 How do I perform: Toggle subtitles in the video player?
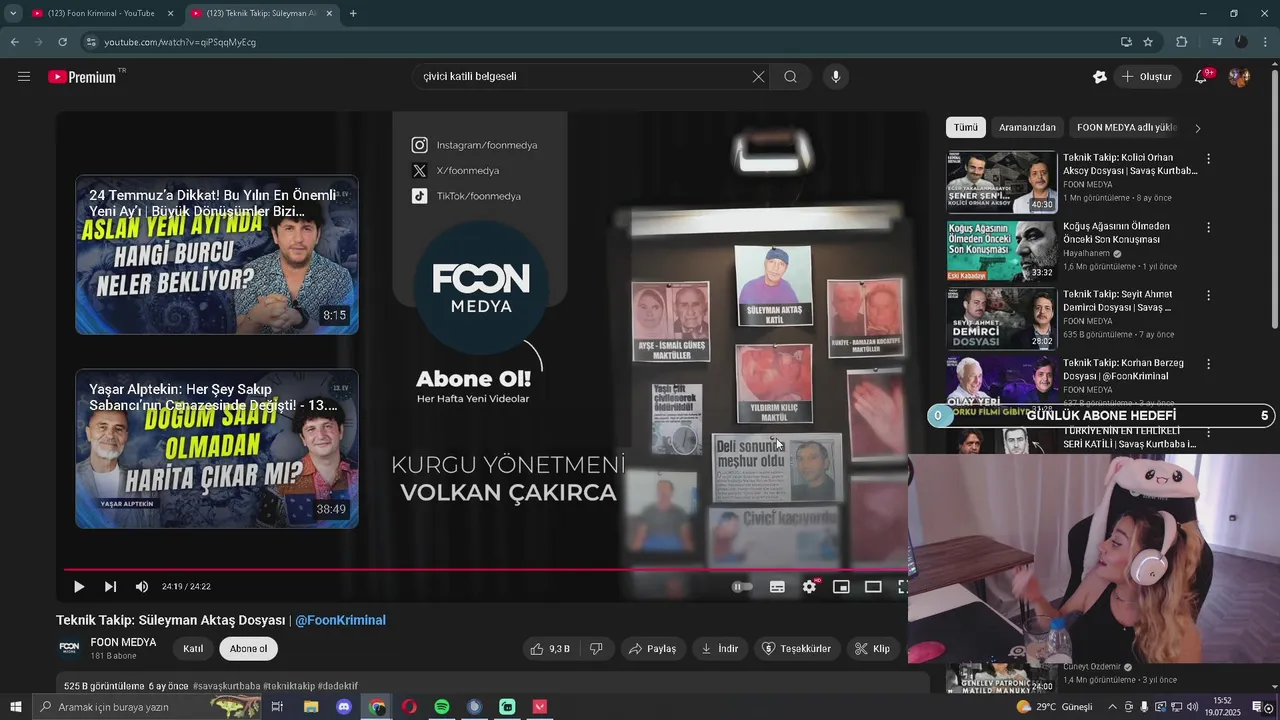coord(777,587)
